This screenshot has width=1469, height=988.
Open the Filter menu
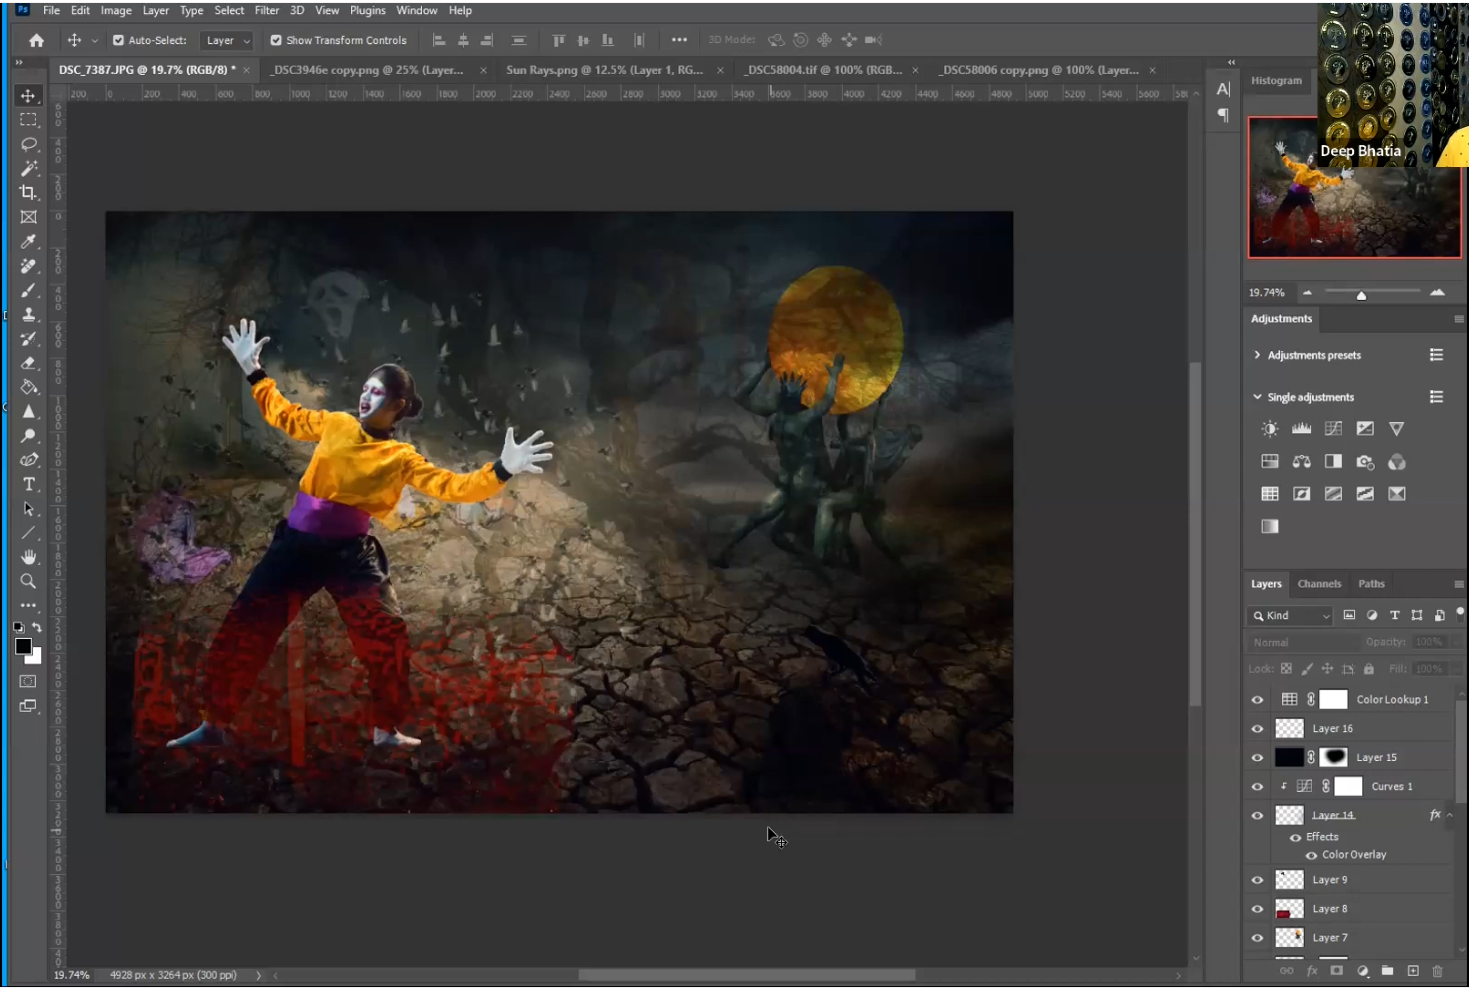(x=267, y=10)
